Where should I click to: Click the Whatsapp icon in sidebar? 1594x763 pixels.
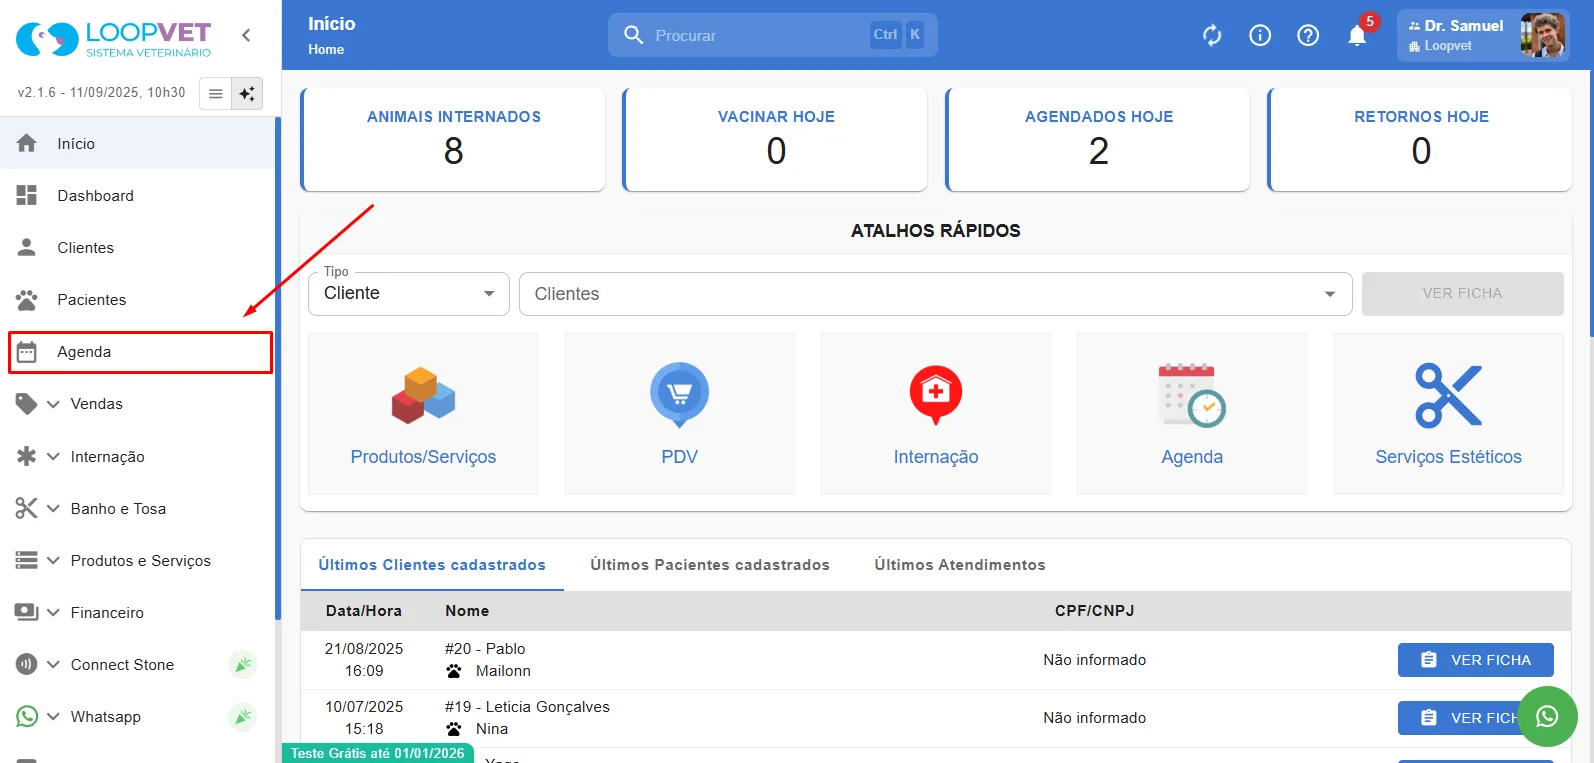click(x=27, y=716)
